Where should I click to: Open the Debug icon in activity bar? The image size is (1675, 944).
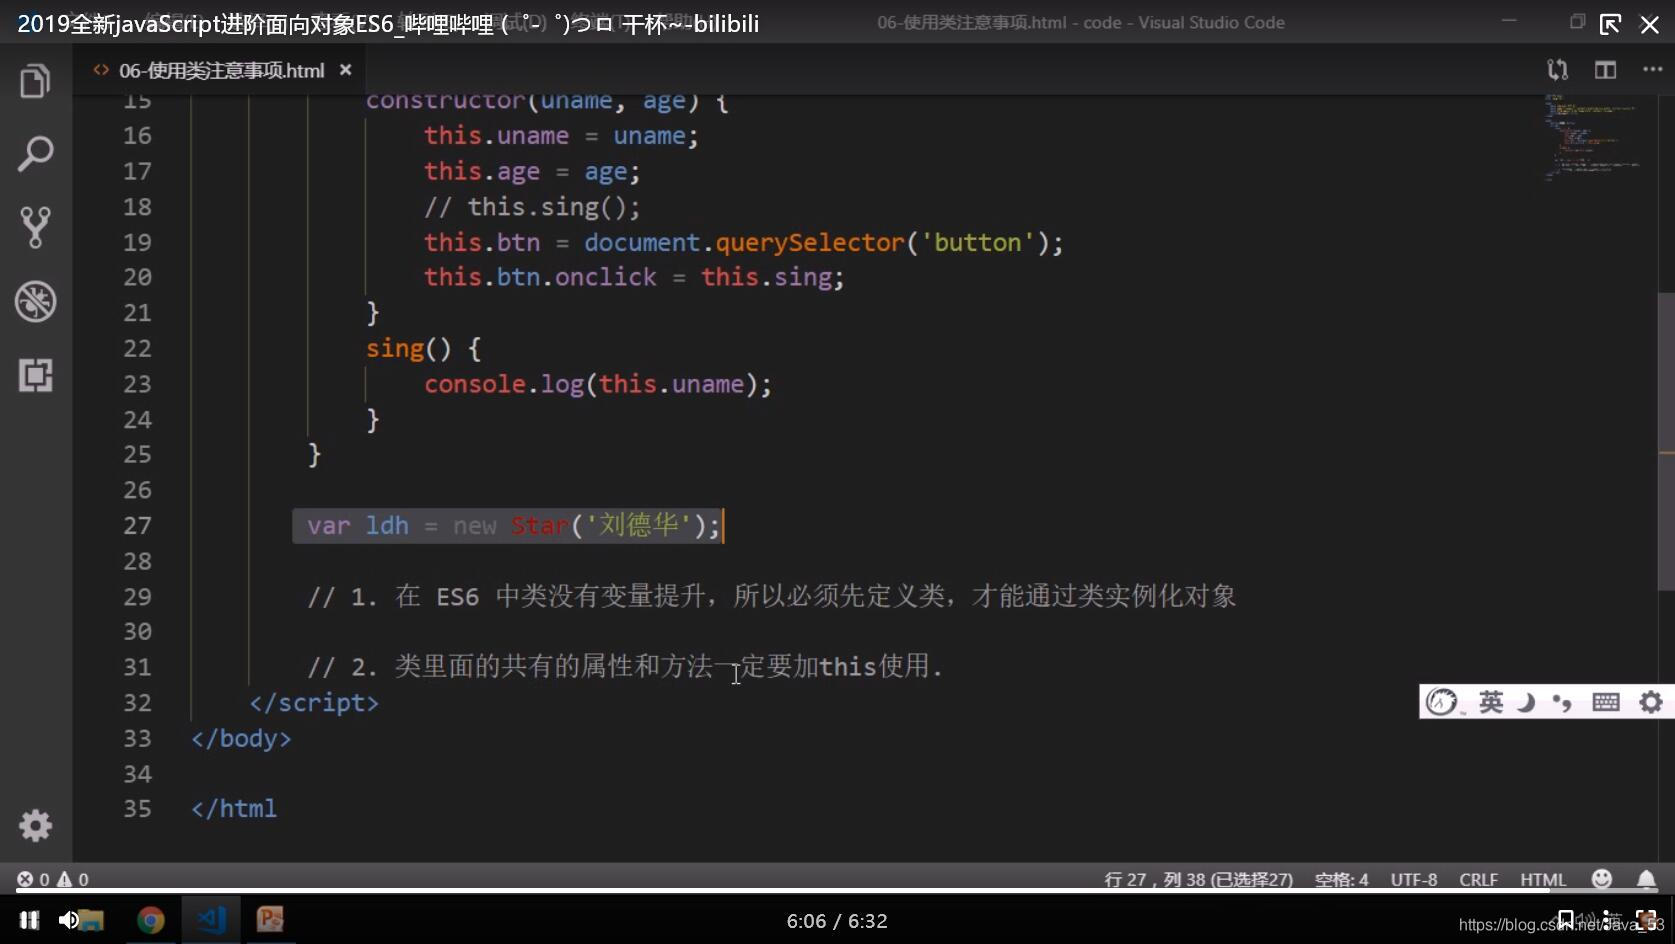(35, 301)
